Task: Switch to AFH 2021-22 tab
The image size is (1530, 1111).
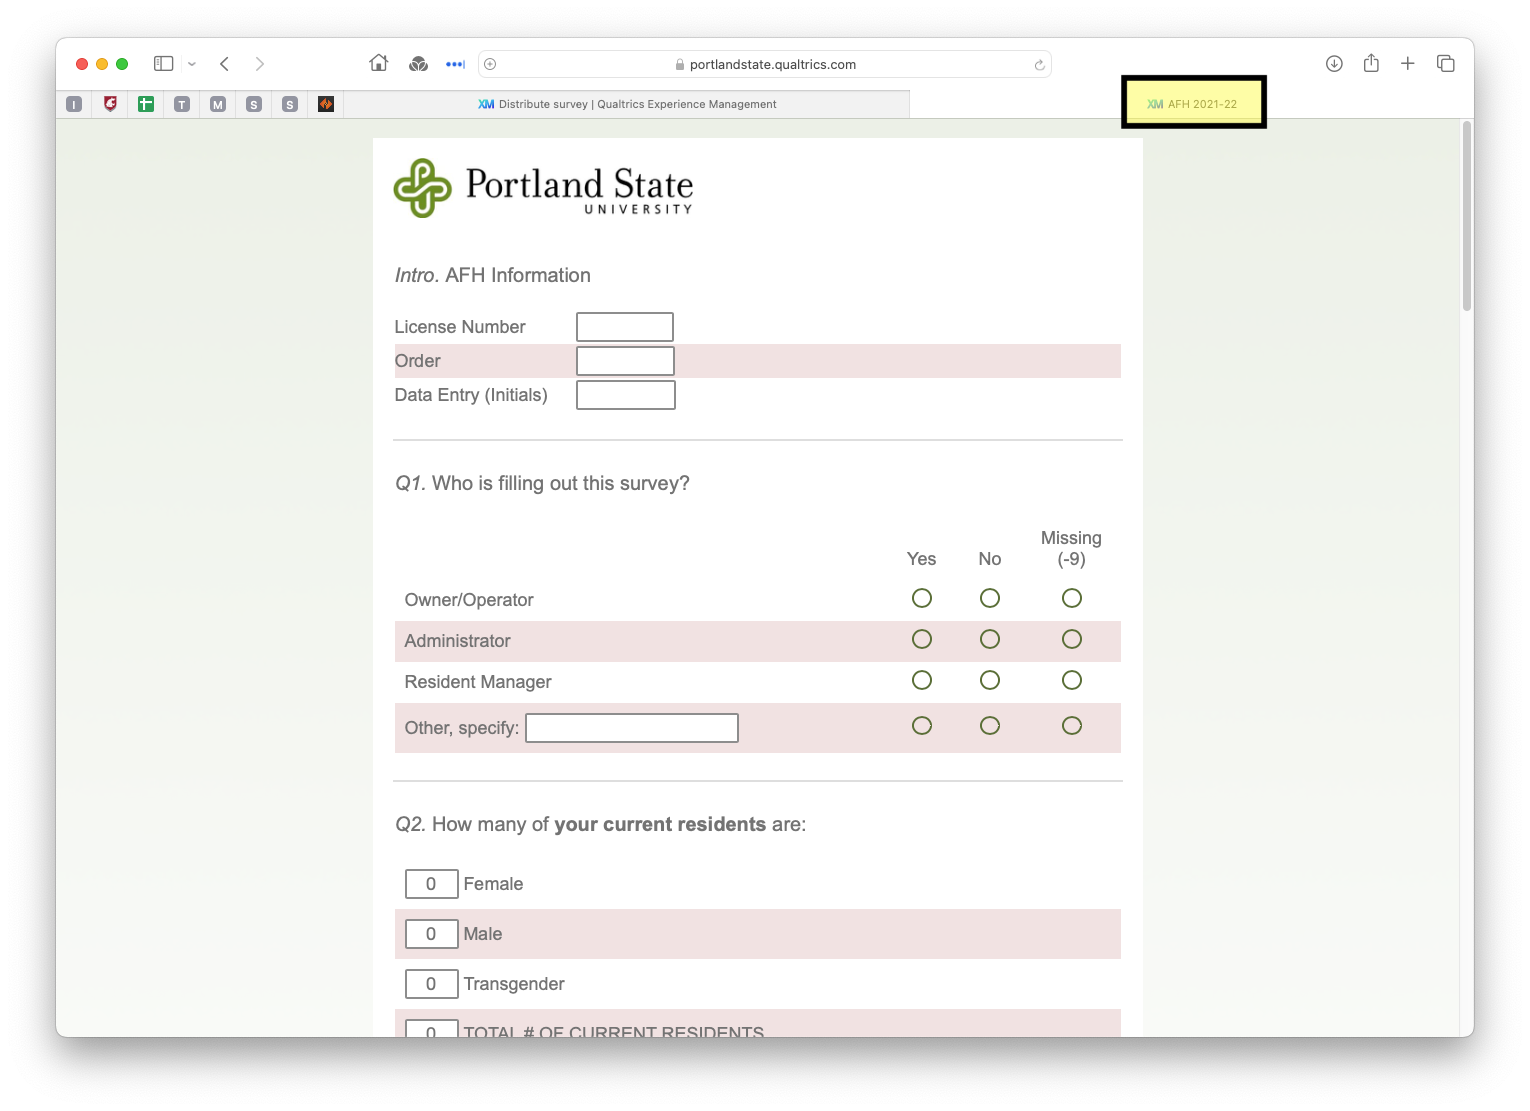Action: tap(1193, 103)
